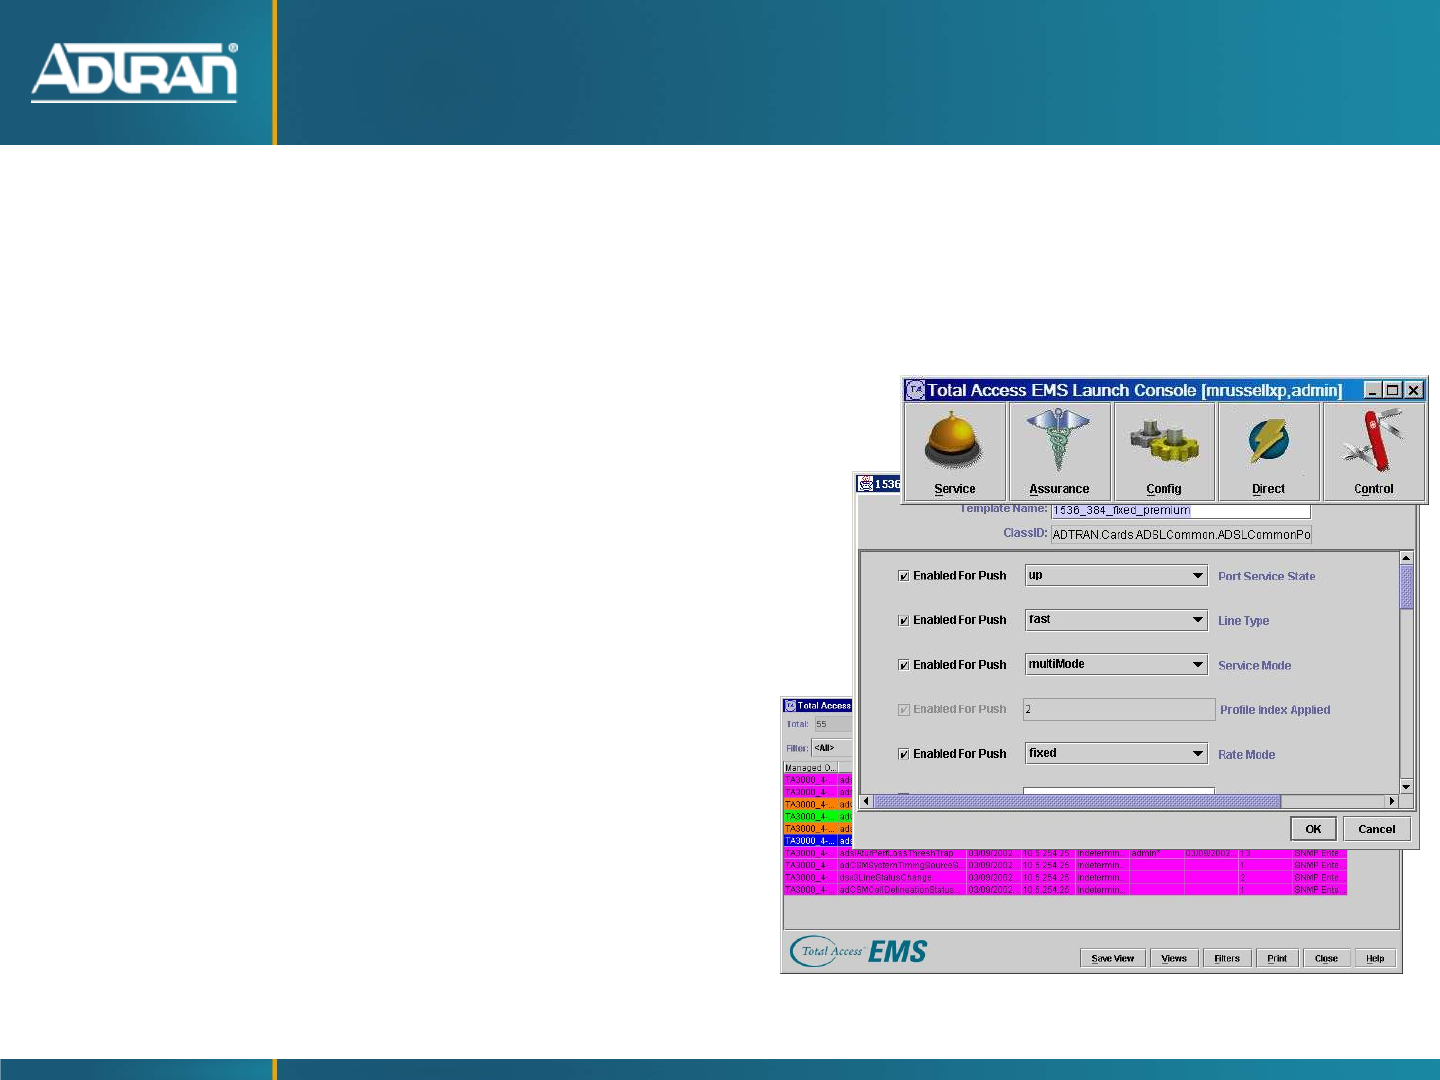Select the adslAturPerfLossThreshTrap alarm row

[x=1065, y=853]
